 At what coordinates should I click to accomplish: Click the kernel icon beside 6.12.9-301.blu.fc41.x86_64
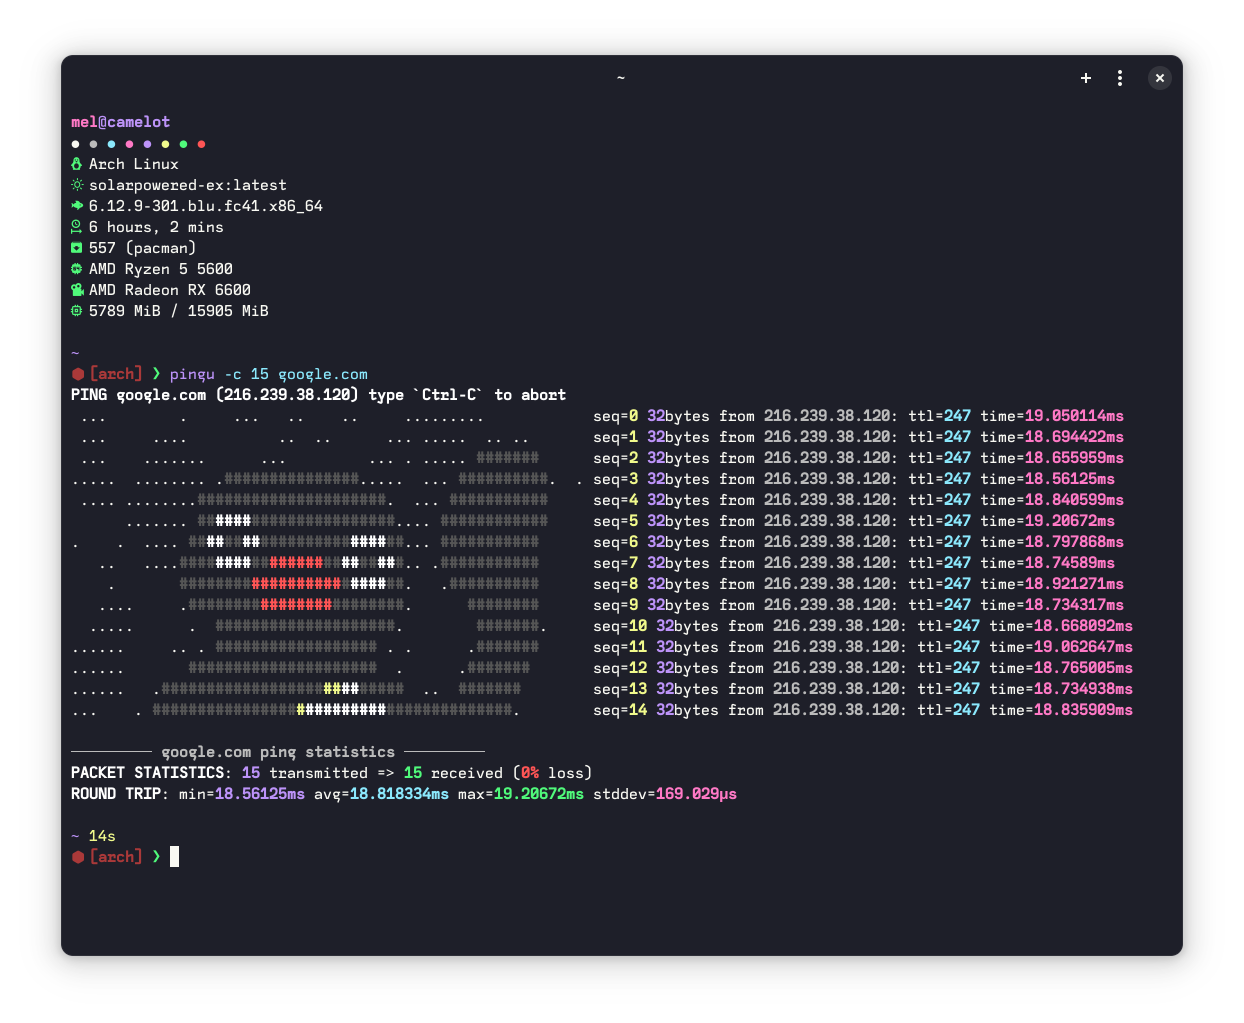76,206
